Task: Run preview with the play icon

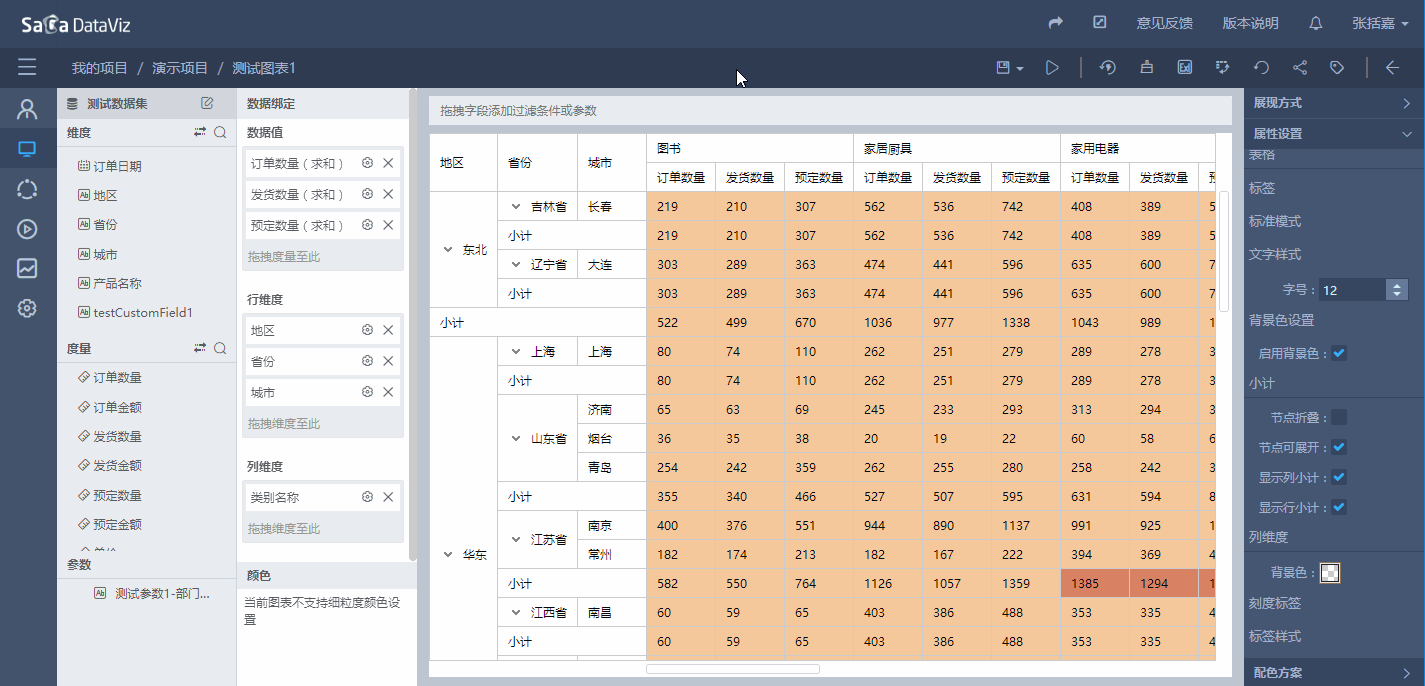Action: tap(1053, 67)
